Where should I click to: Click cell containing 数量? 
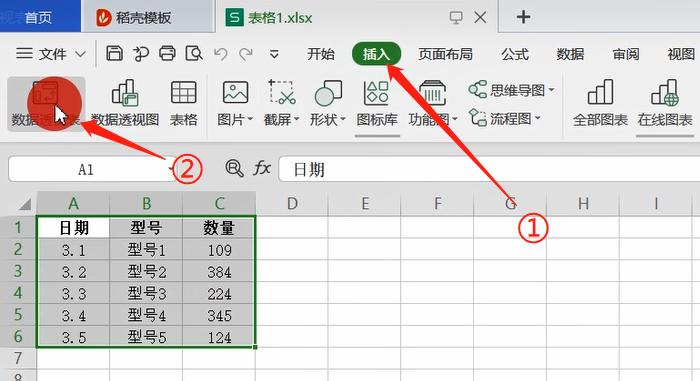tap(219, 228)
